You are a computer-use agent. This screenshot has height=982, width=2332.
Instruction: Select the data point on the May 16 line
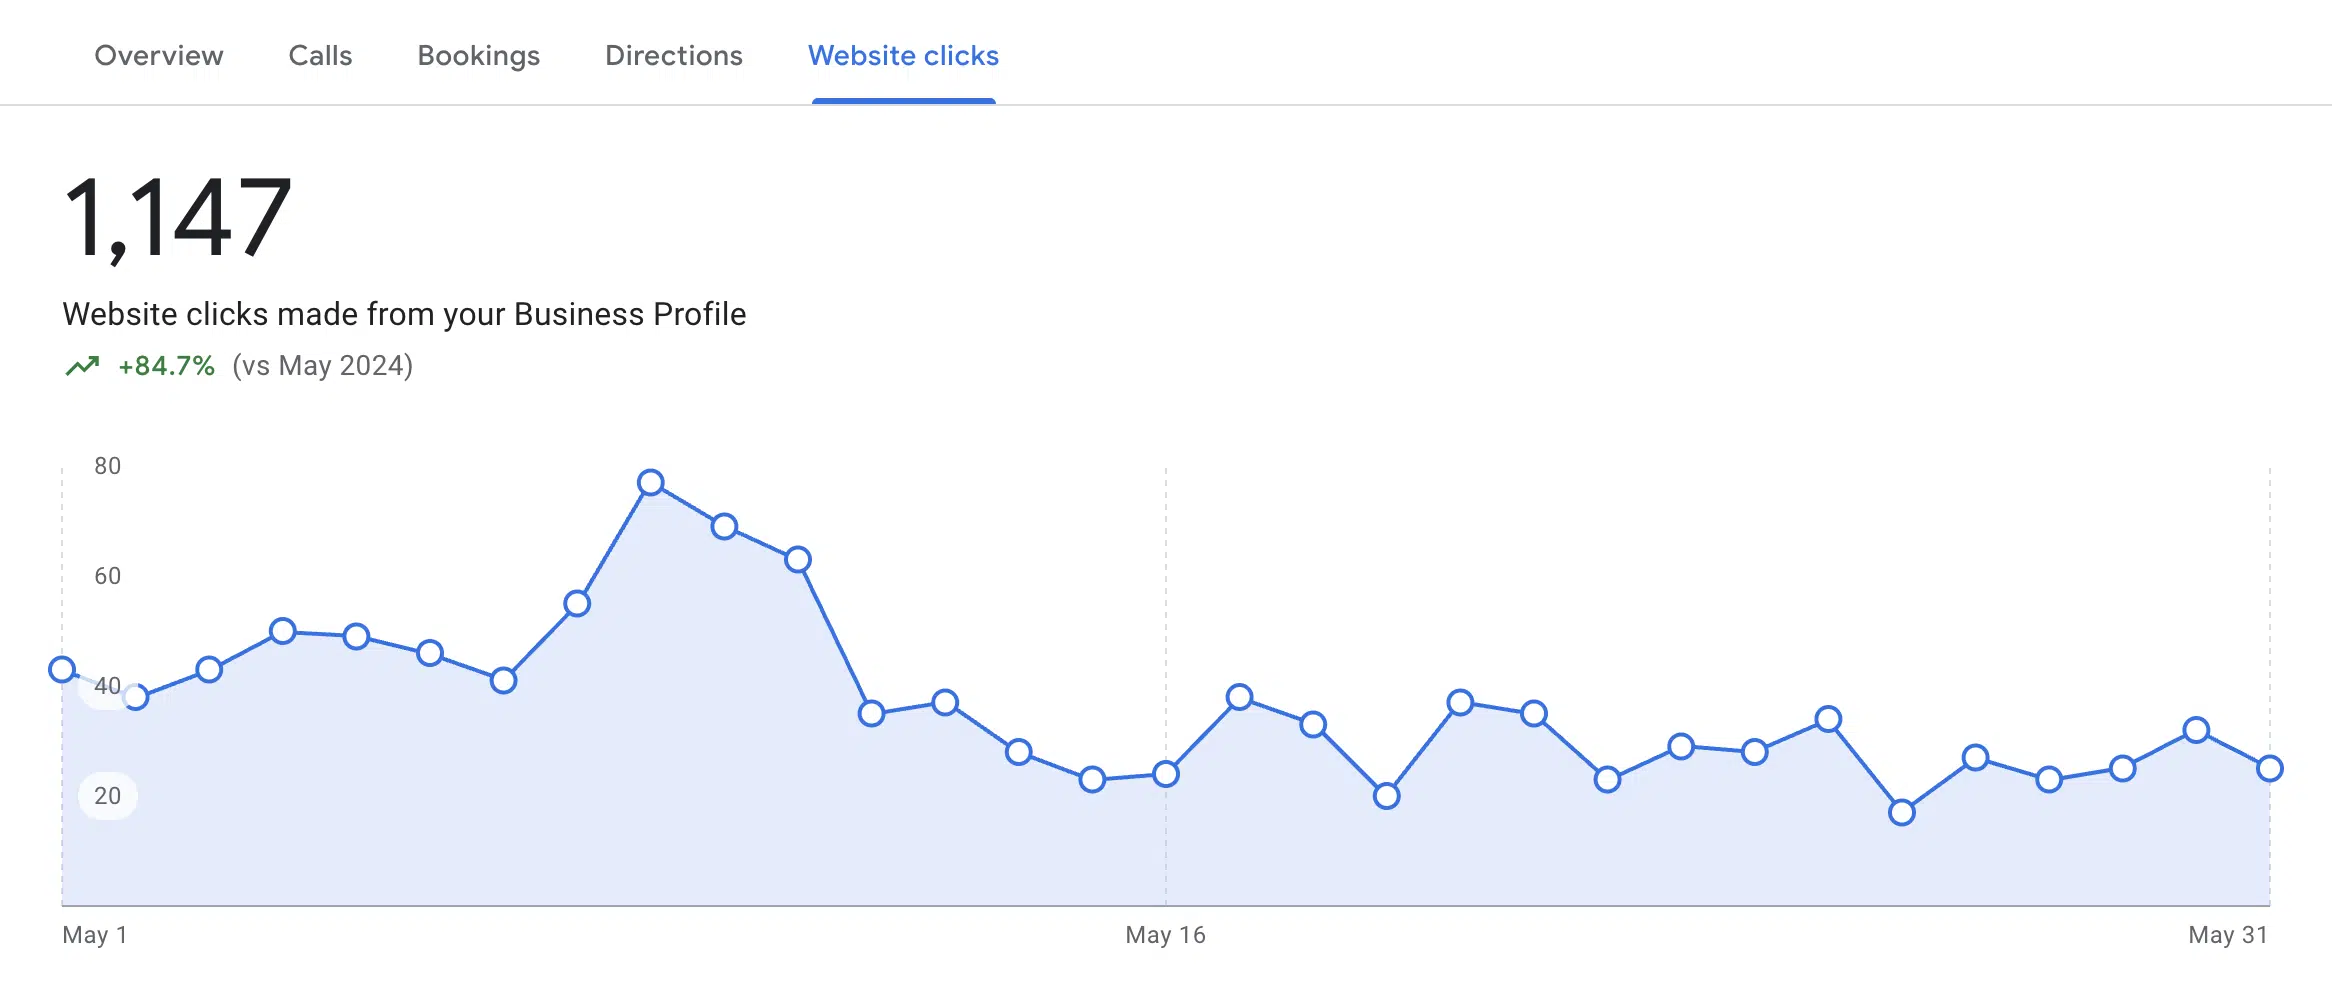click(x=1166, y=774)
